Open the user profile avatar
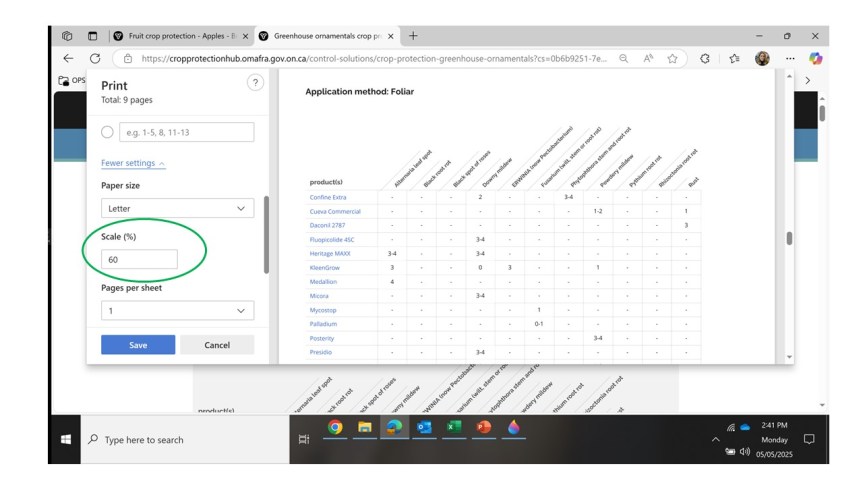Image resolution: width=863 pixels, height=485 pixels. (762, 58)
